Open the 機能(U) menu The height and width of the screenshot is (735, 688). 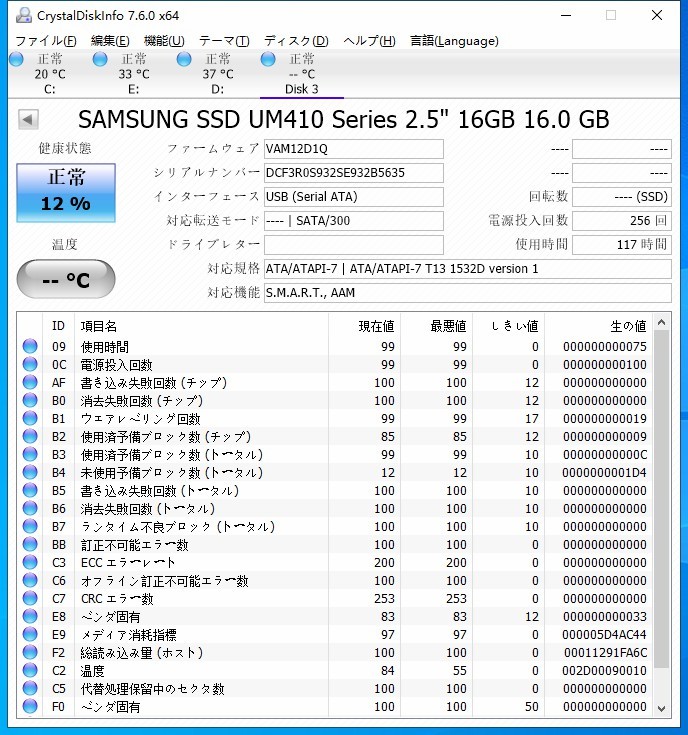[164, 41]
